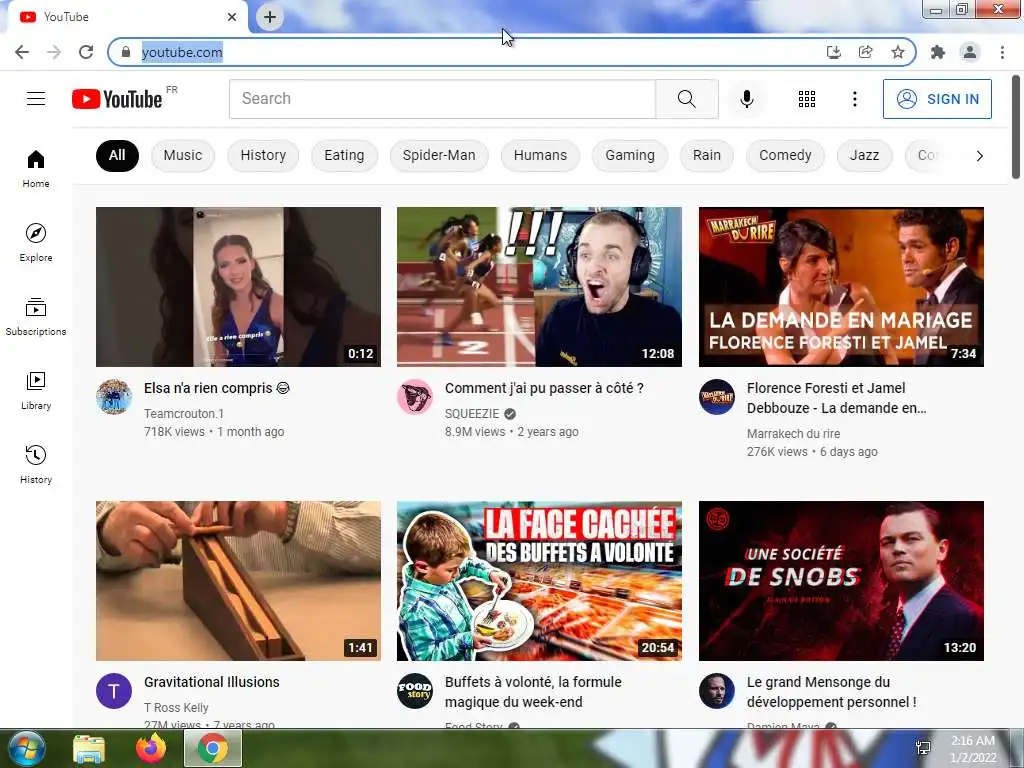
Task: Click the SIGN IN button
Action: 937,99
